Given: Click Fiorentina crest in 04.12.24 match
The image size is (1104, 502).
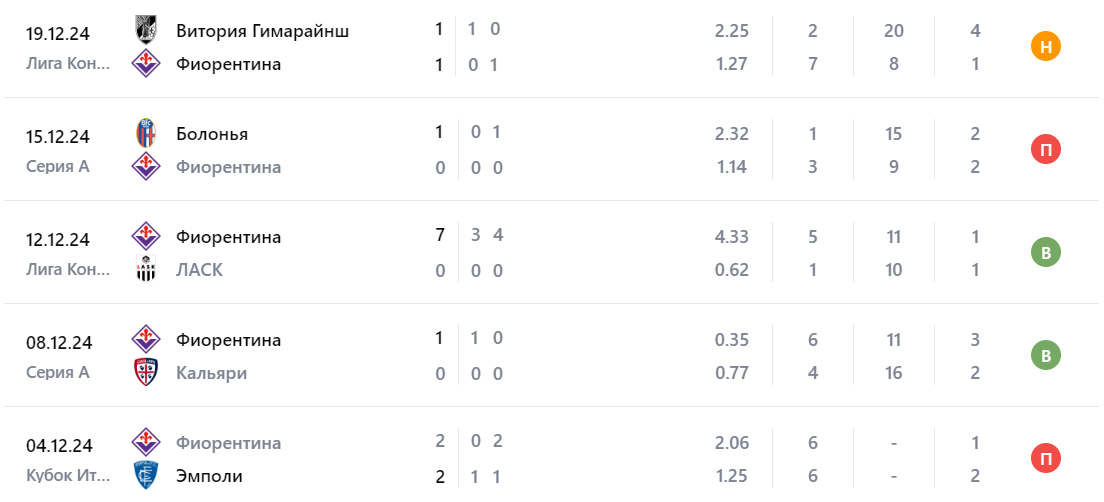Looking at the screenshot, I should coord(146,442).
